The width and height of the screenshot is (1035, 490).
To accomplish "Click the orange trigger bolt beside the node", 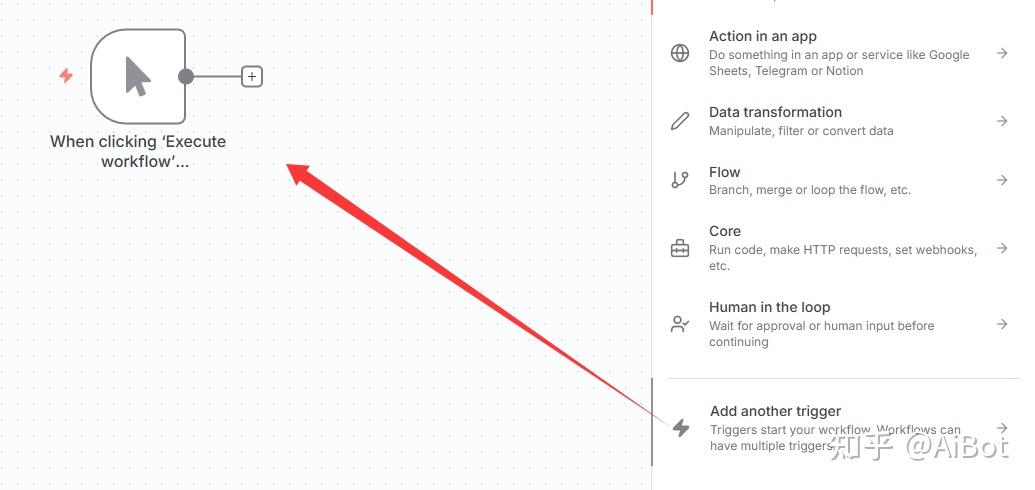I will pyautogui.click(x=66, y=75).
